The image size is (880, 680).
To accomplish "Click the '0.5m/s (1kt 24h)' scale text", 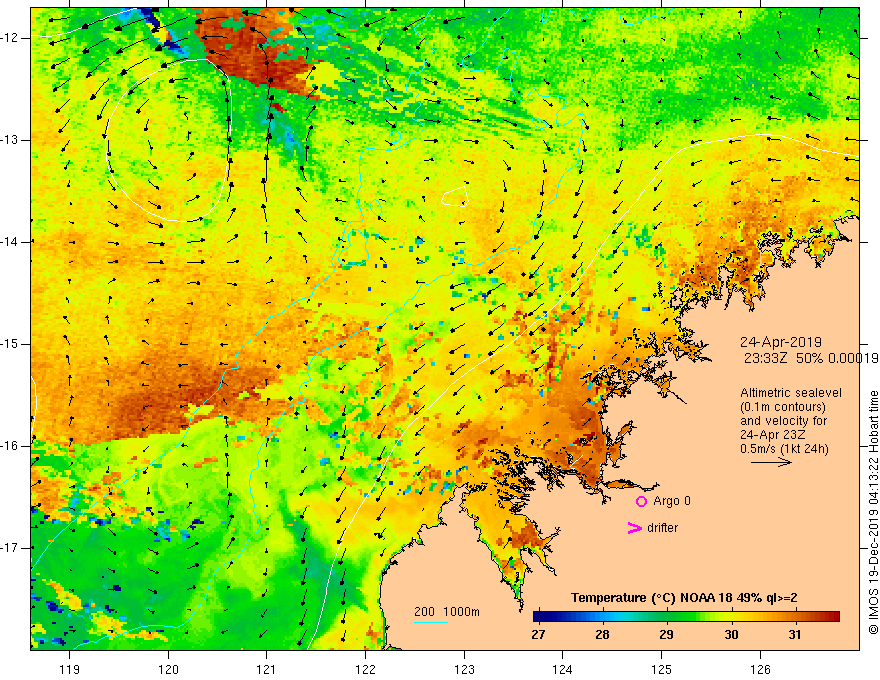I will click(x=784, y=449).
